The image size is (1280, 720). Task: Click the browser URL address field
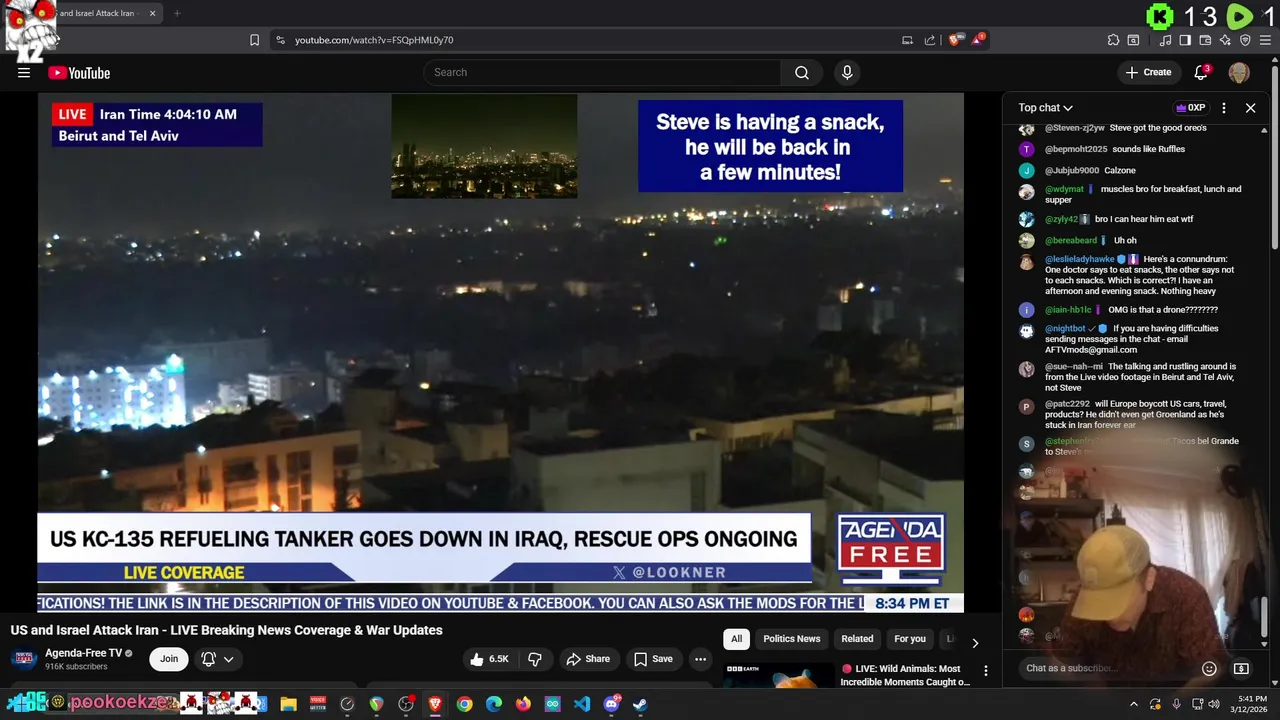tap(590, 40)
